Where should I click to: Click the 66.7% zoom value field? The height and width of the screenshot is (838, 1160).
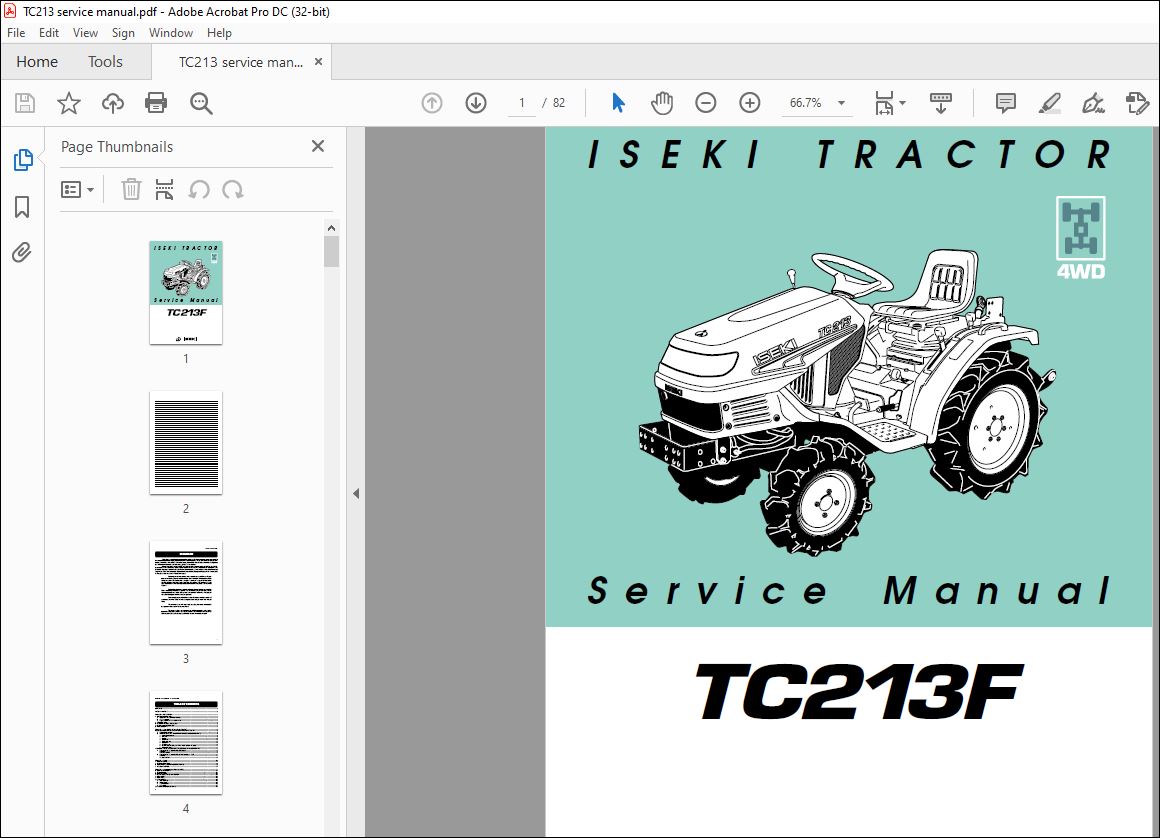click(806, 103)
